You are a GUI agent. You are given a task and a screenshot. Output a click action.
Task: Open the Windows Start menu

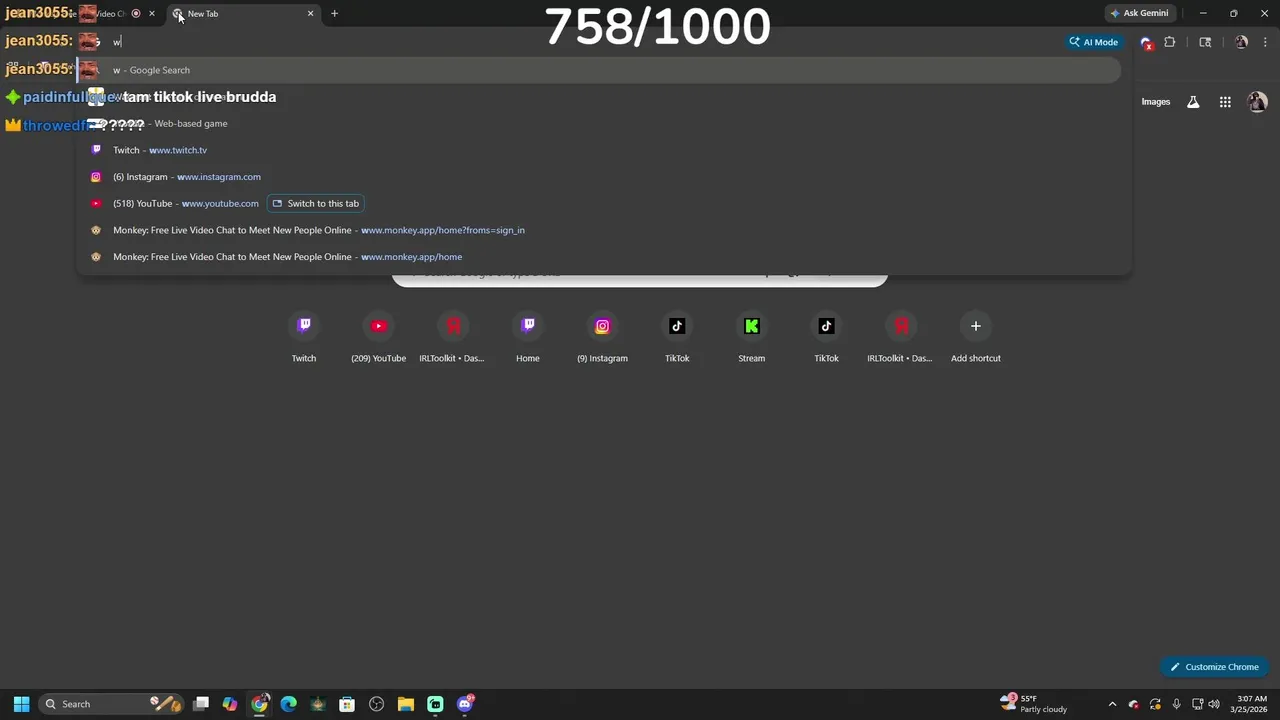click(21, 704)
